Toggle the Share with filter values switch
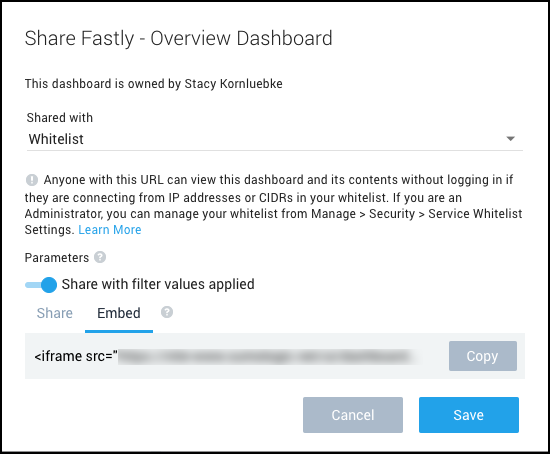 (x=41, y=285)
